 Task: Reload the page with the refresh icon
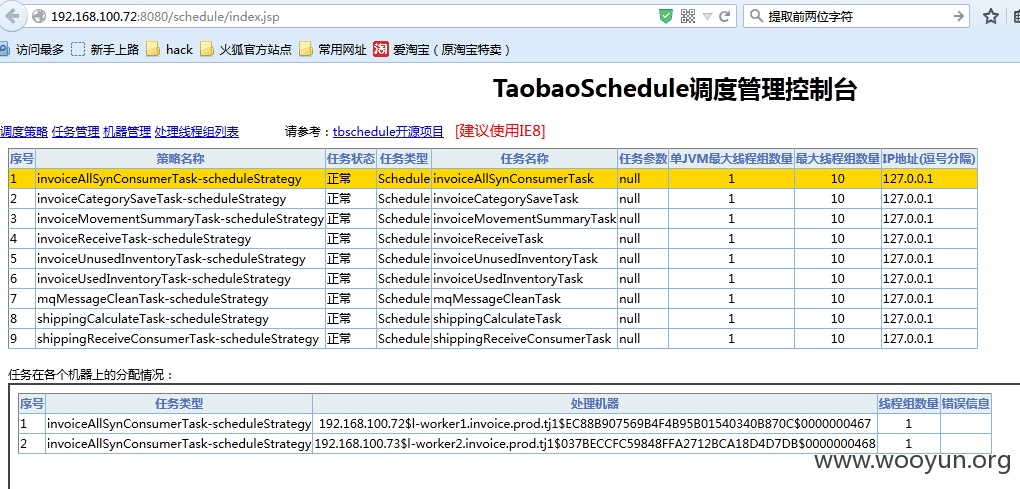click(x=723, y=16)
